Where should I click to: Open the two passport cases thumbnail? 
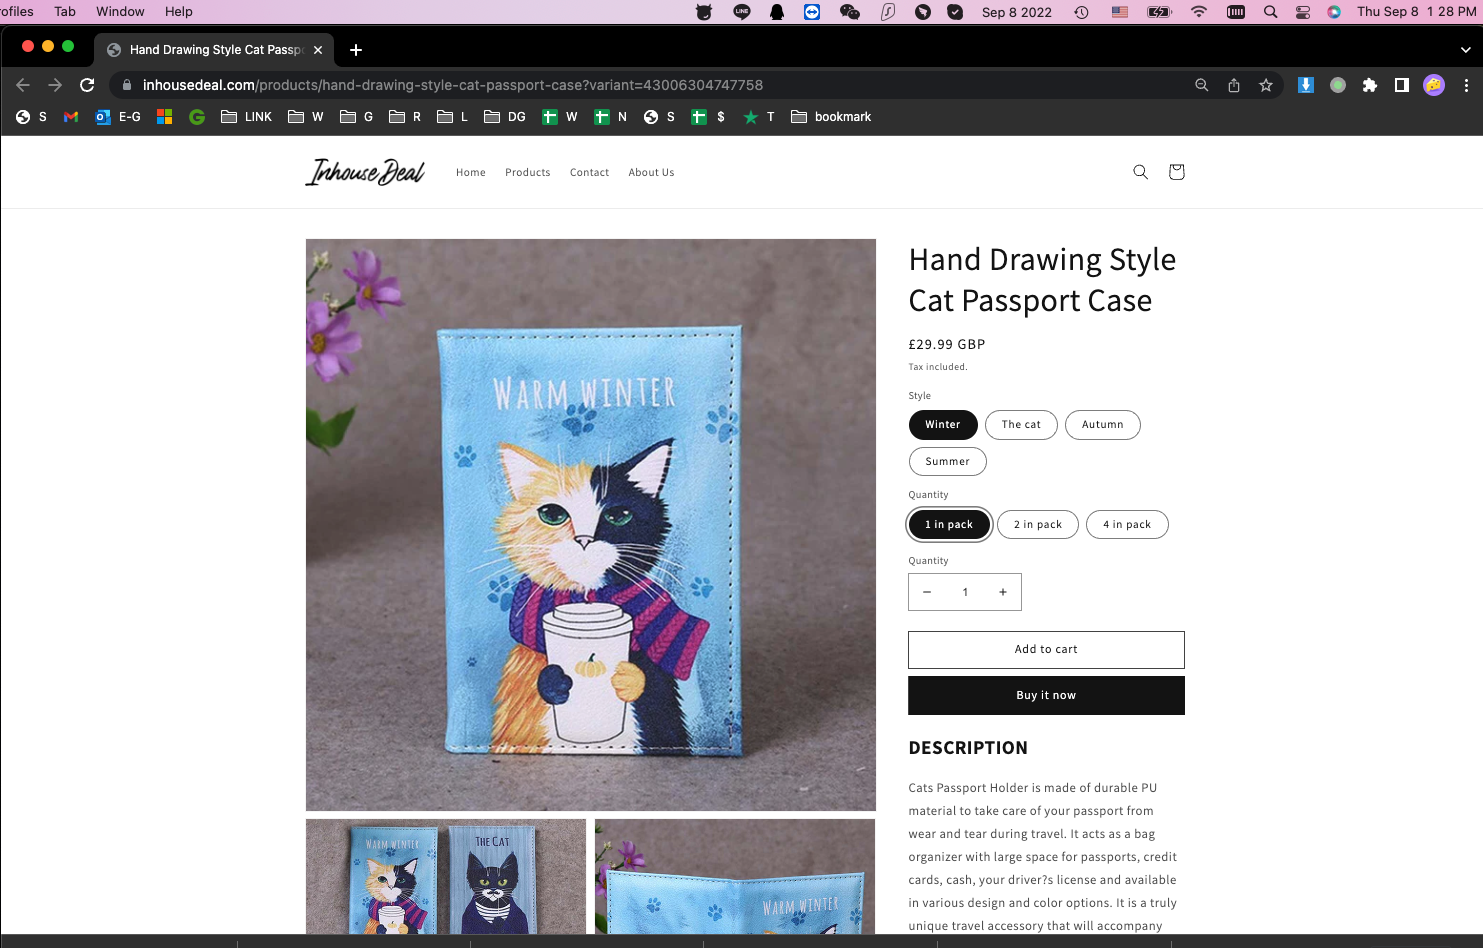click(x=446, y=877)
